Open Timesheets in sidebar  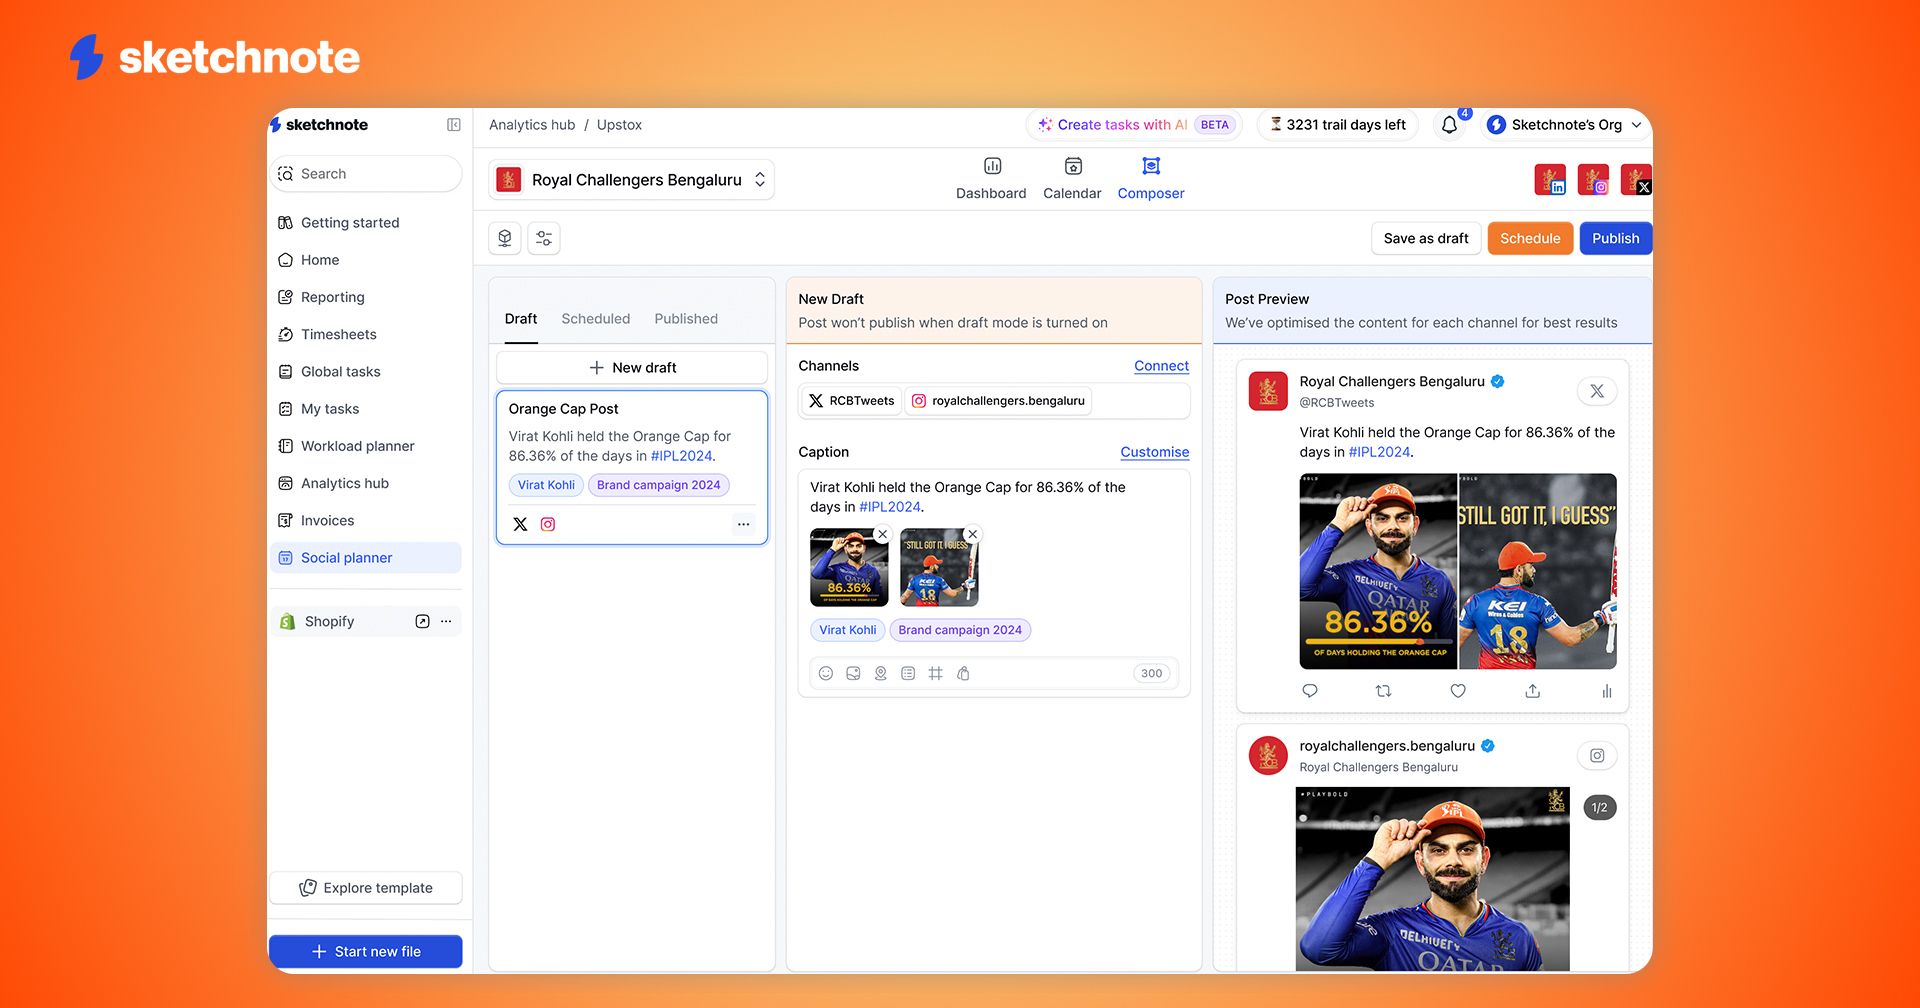(x=366, y=334)
